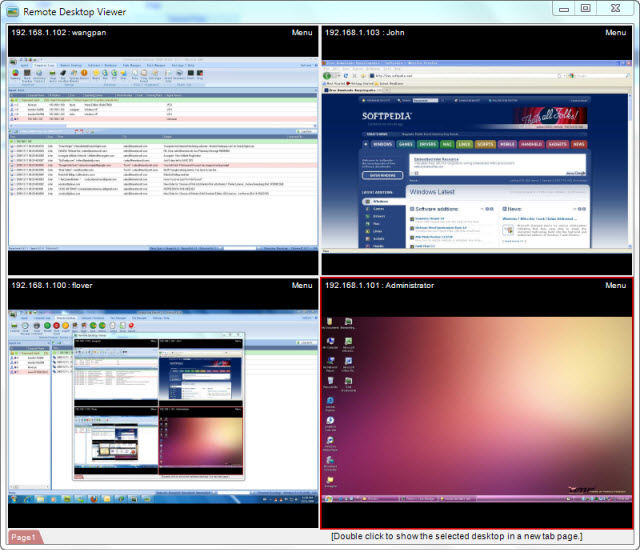Open Menu for 192.168.1.101 Administrator desktop
Image resolution: width=640 pixels, height=550 pixels.
(x=616, y=286)
